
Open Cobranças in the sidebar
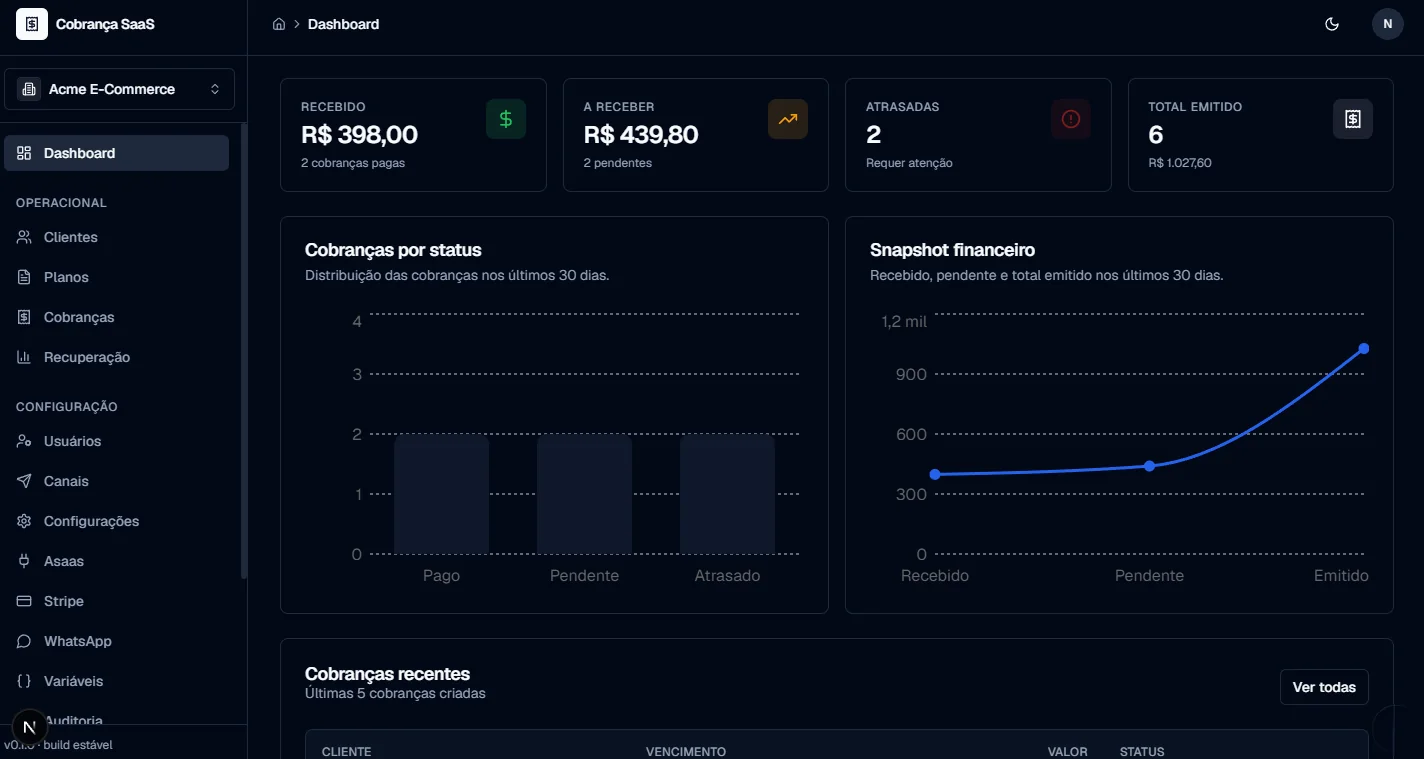117,317
